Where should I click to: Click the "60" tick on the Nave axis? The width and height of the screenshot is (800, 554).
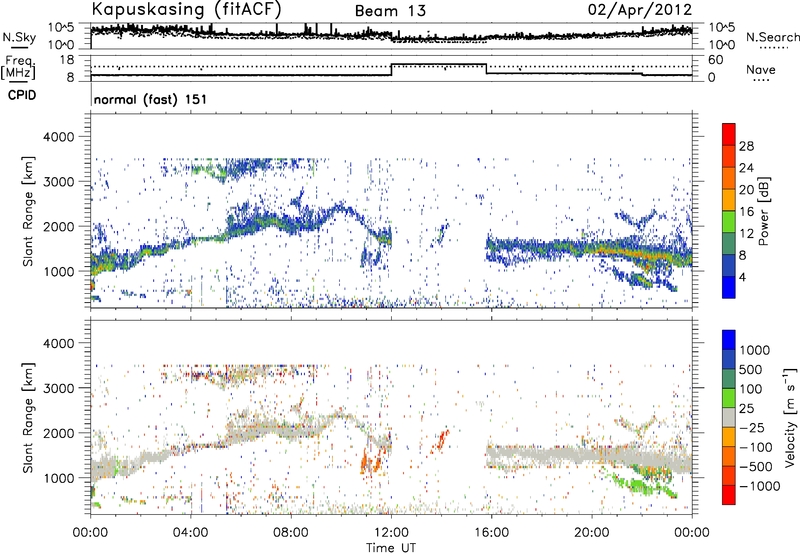(716, 60)
